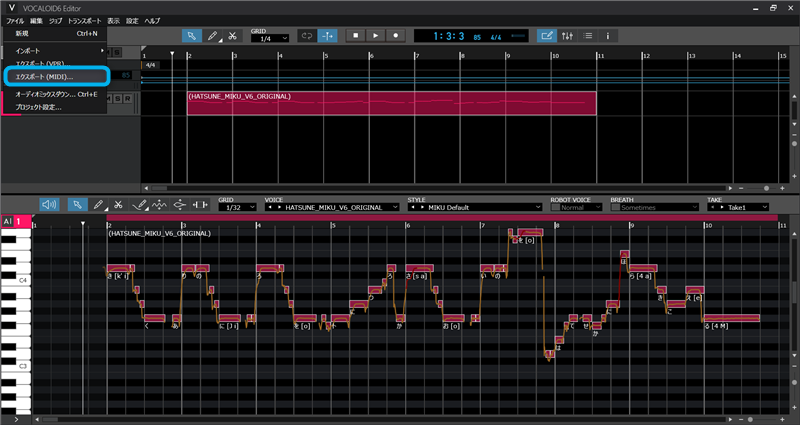Toggle the Record arm R button on the track
This screenshot has height=425, width=800.
[x=128, y=98]
